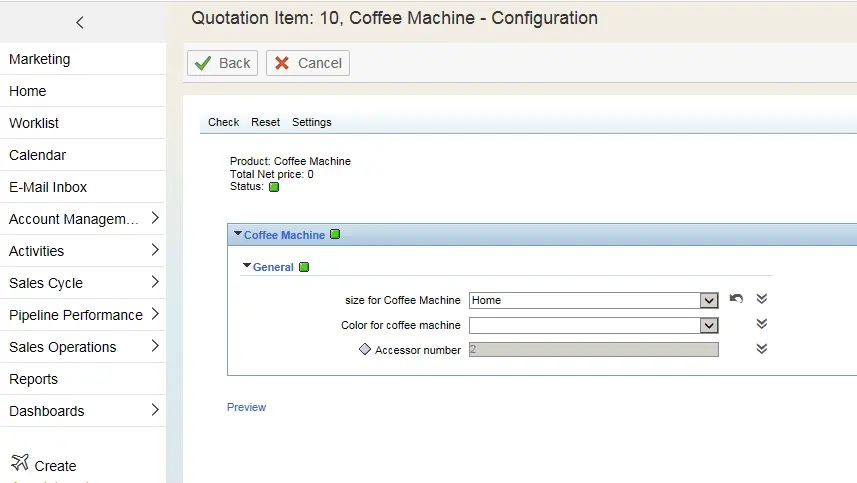This screenshot has width=857, height=483.
Task: Click the Accessor number input field
Action: tap(593, 350)
